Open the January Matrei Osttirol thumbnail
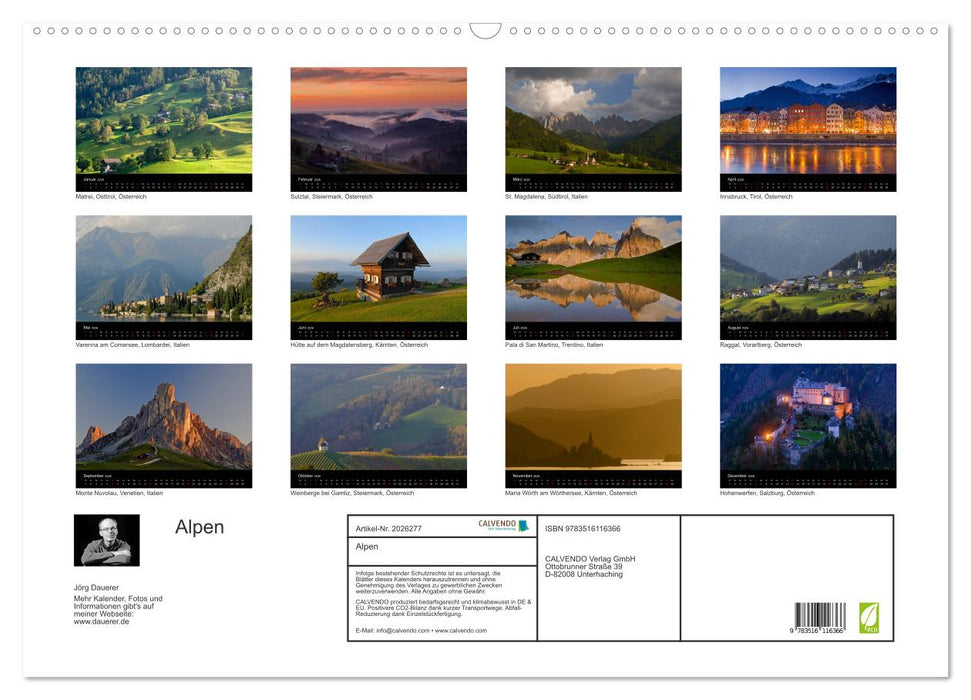The width and height of the screenshot is (971, 700). point(164,125)
